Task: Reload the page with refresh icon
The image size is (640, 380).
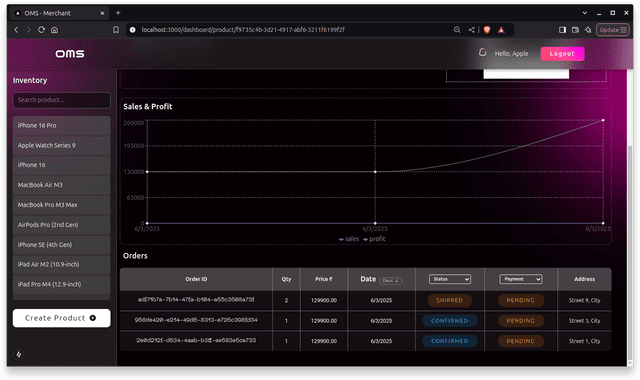Action: (41, 30)
